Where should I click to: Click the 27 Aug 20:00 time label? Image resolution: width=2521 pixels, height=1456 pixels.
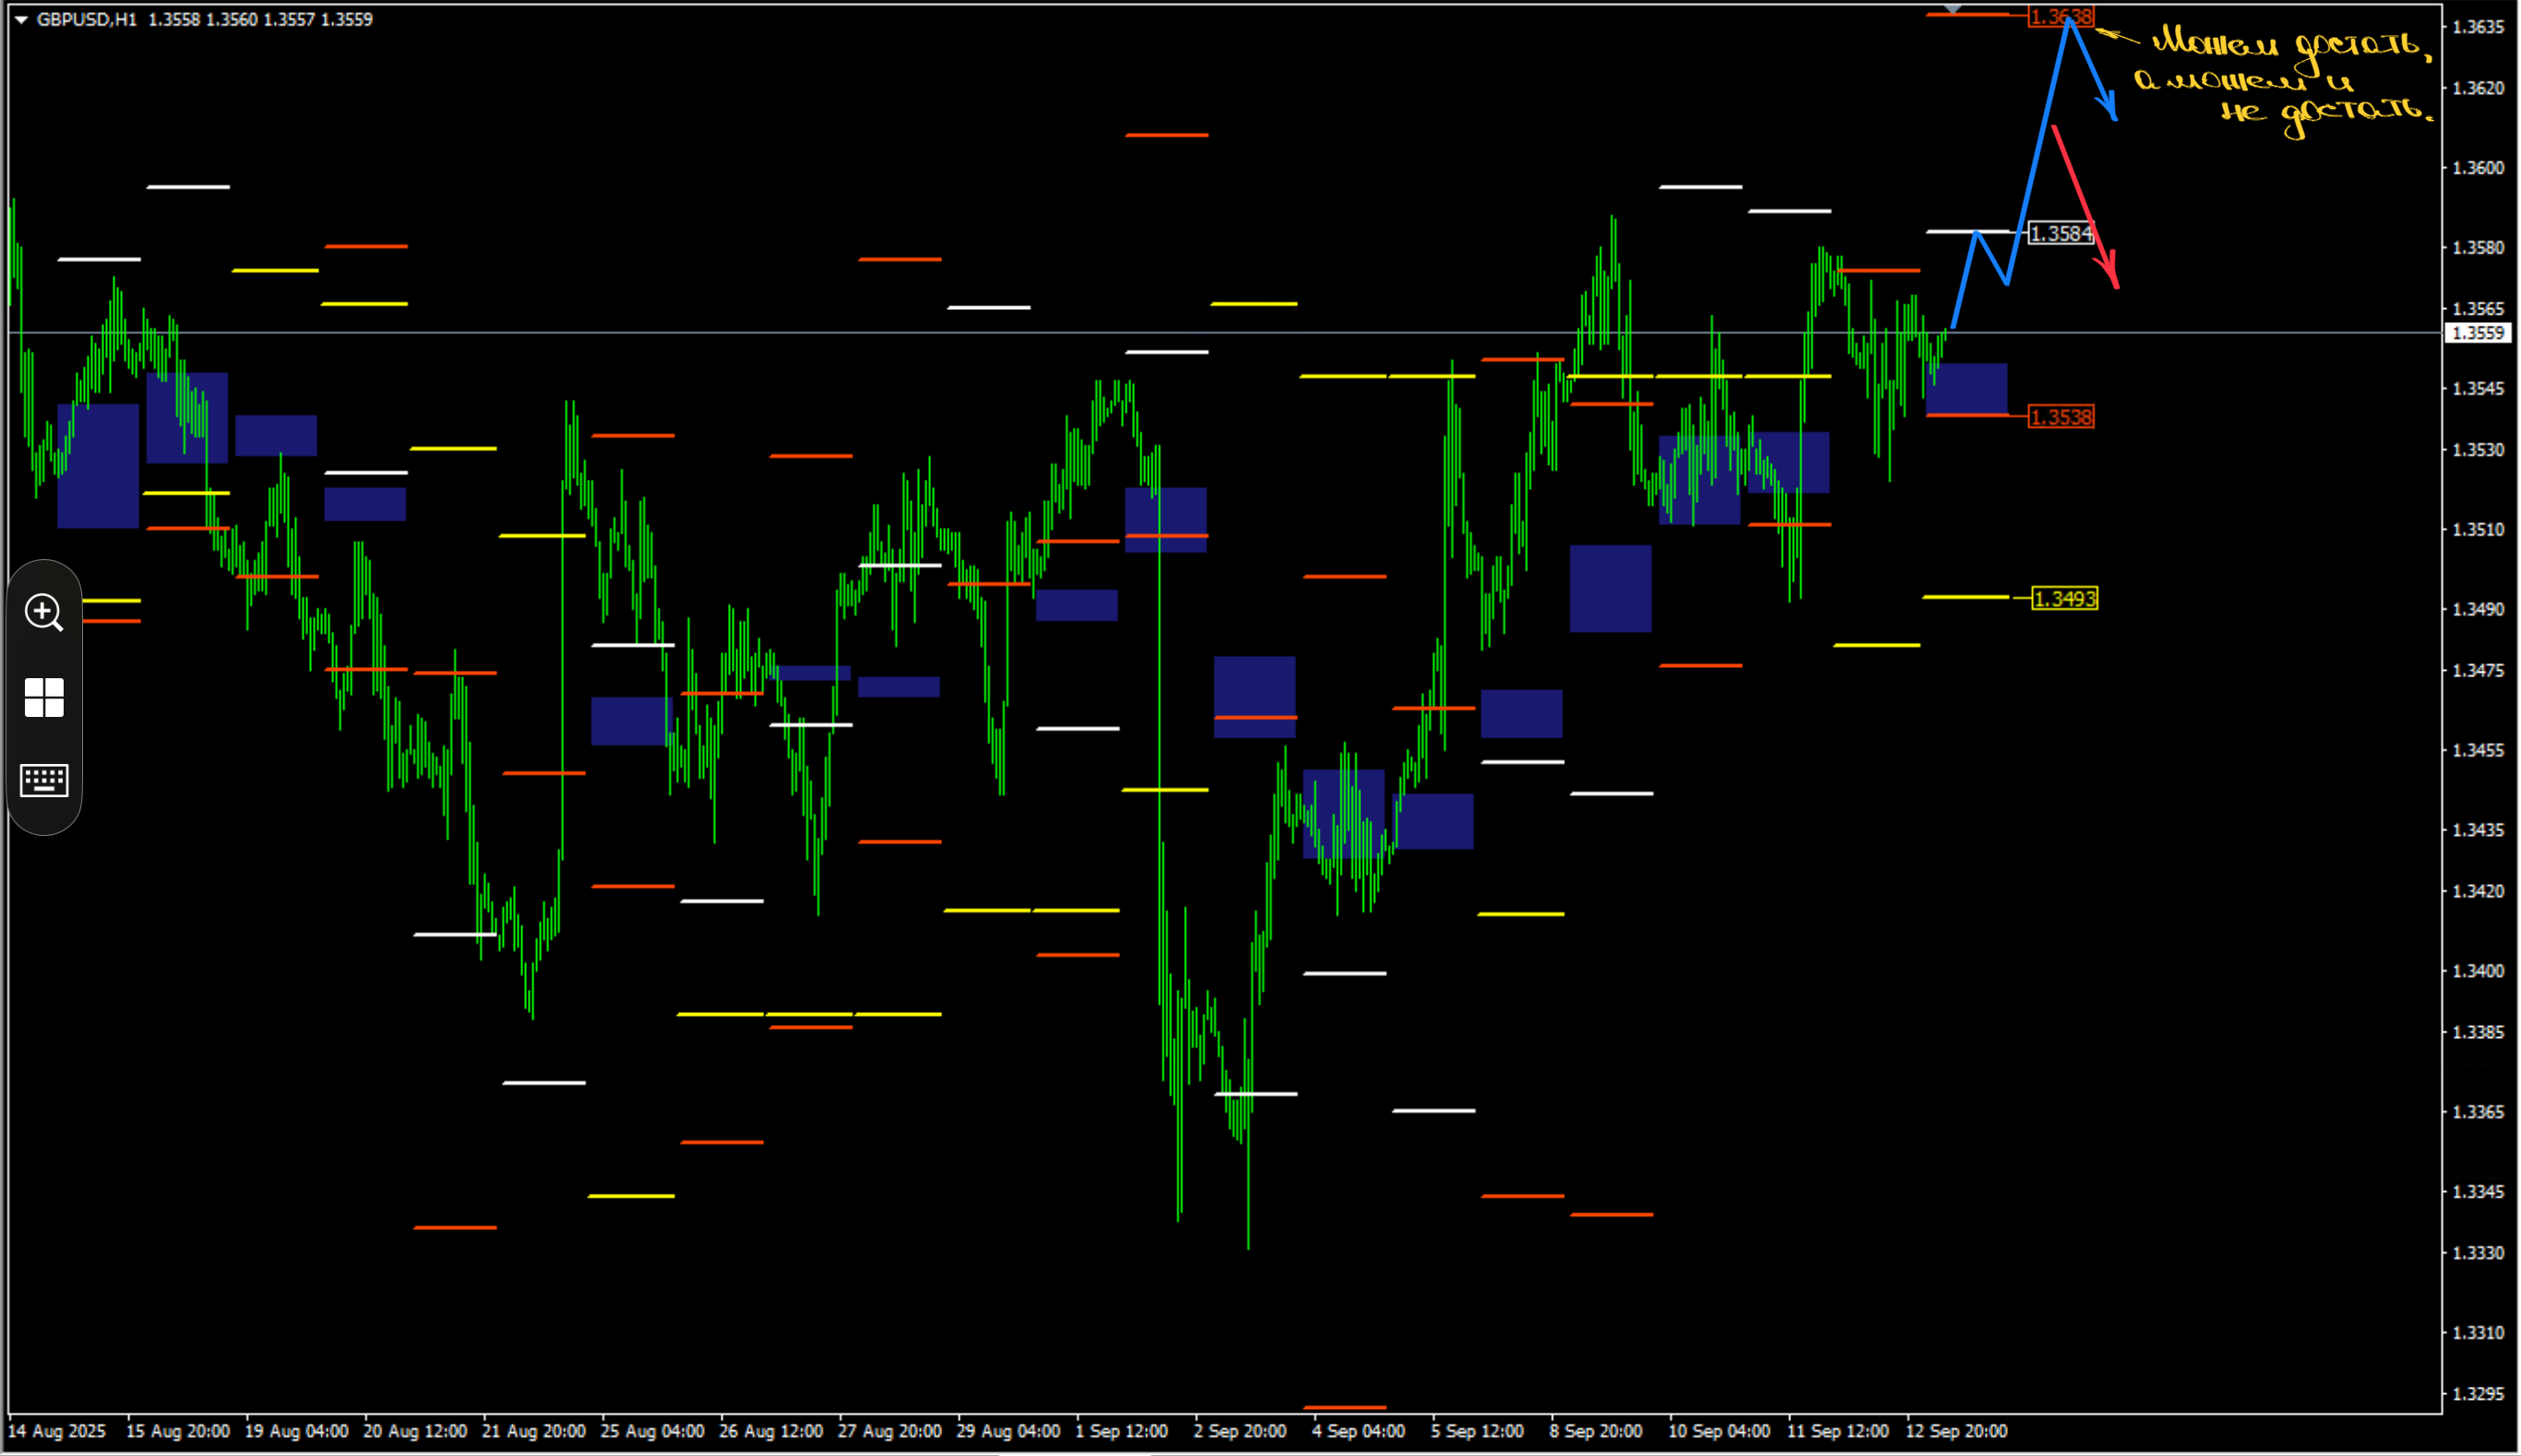click(x=889, y=1431)
